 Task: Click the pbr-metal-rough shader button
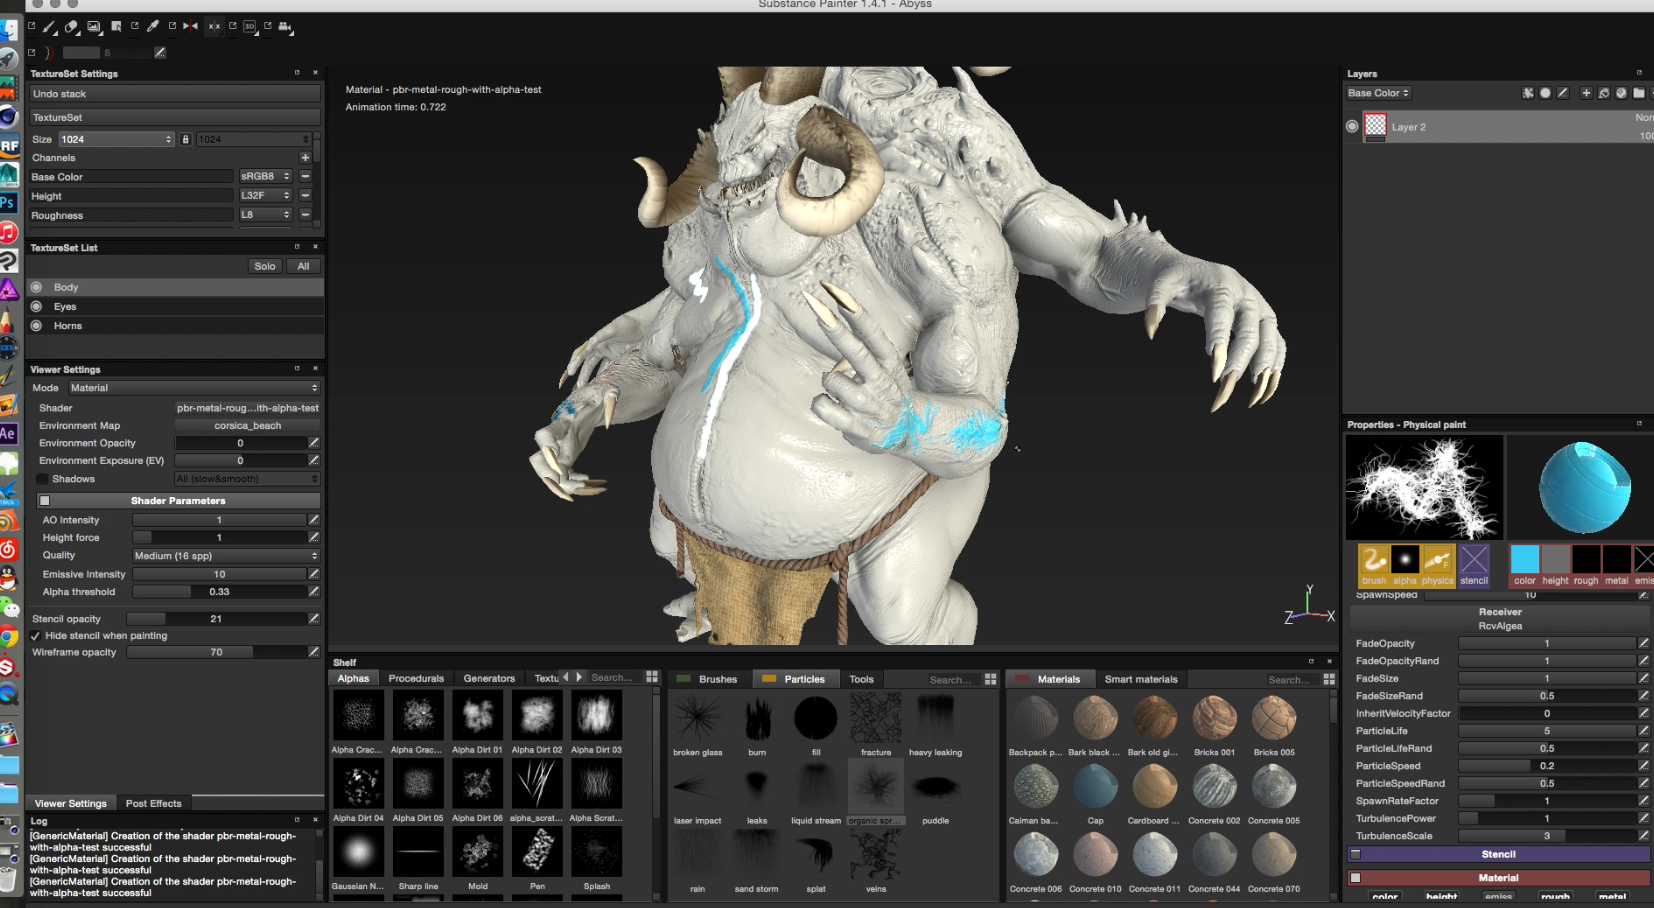click(x=247, y=408)
